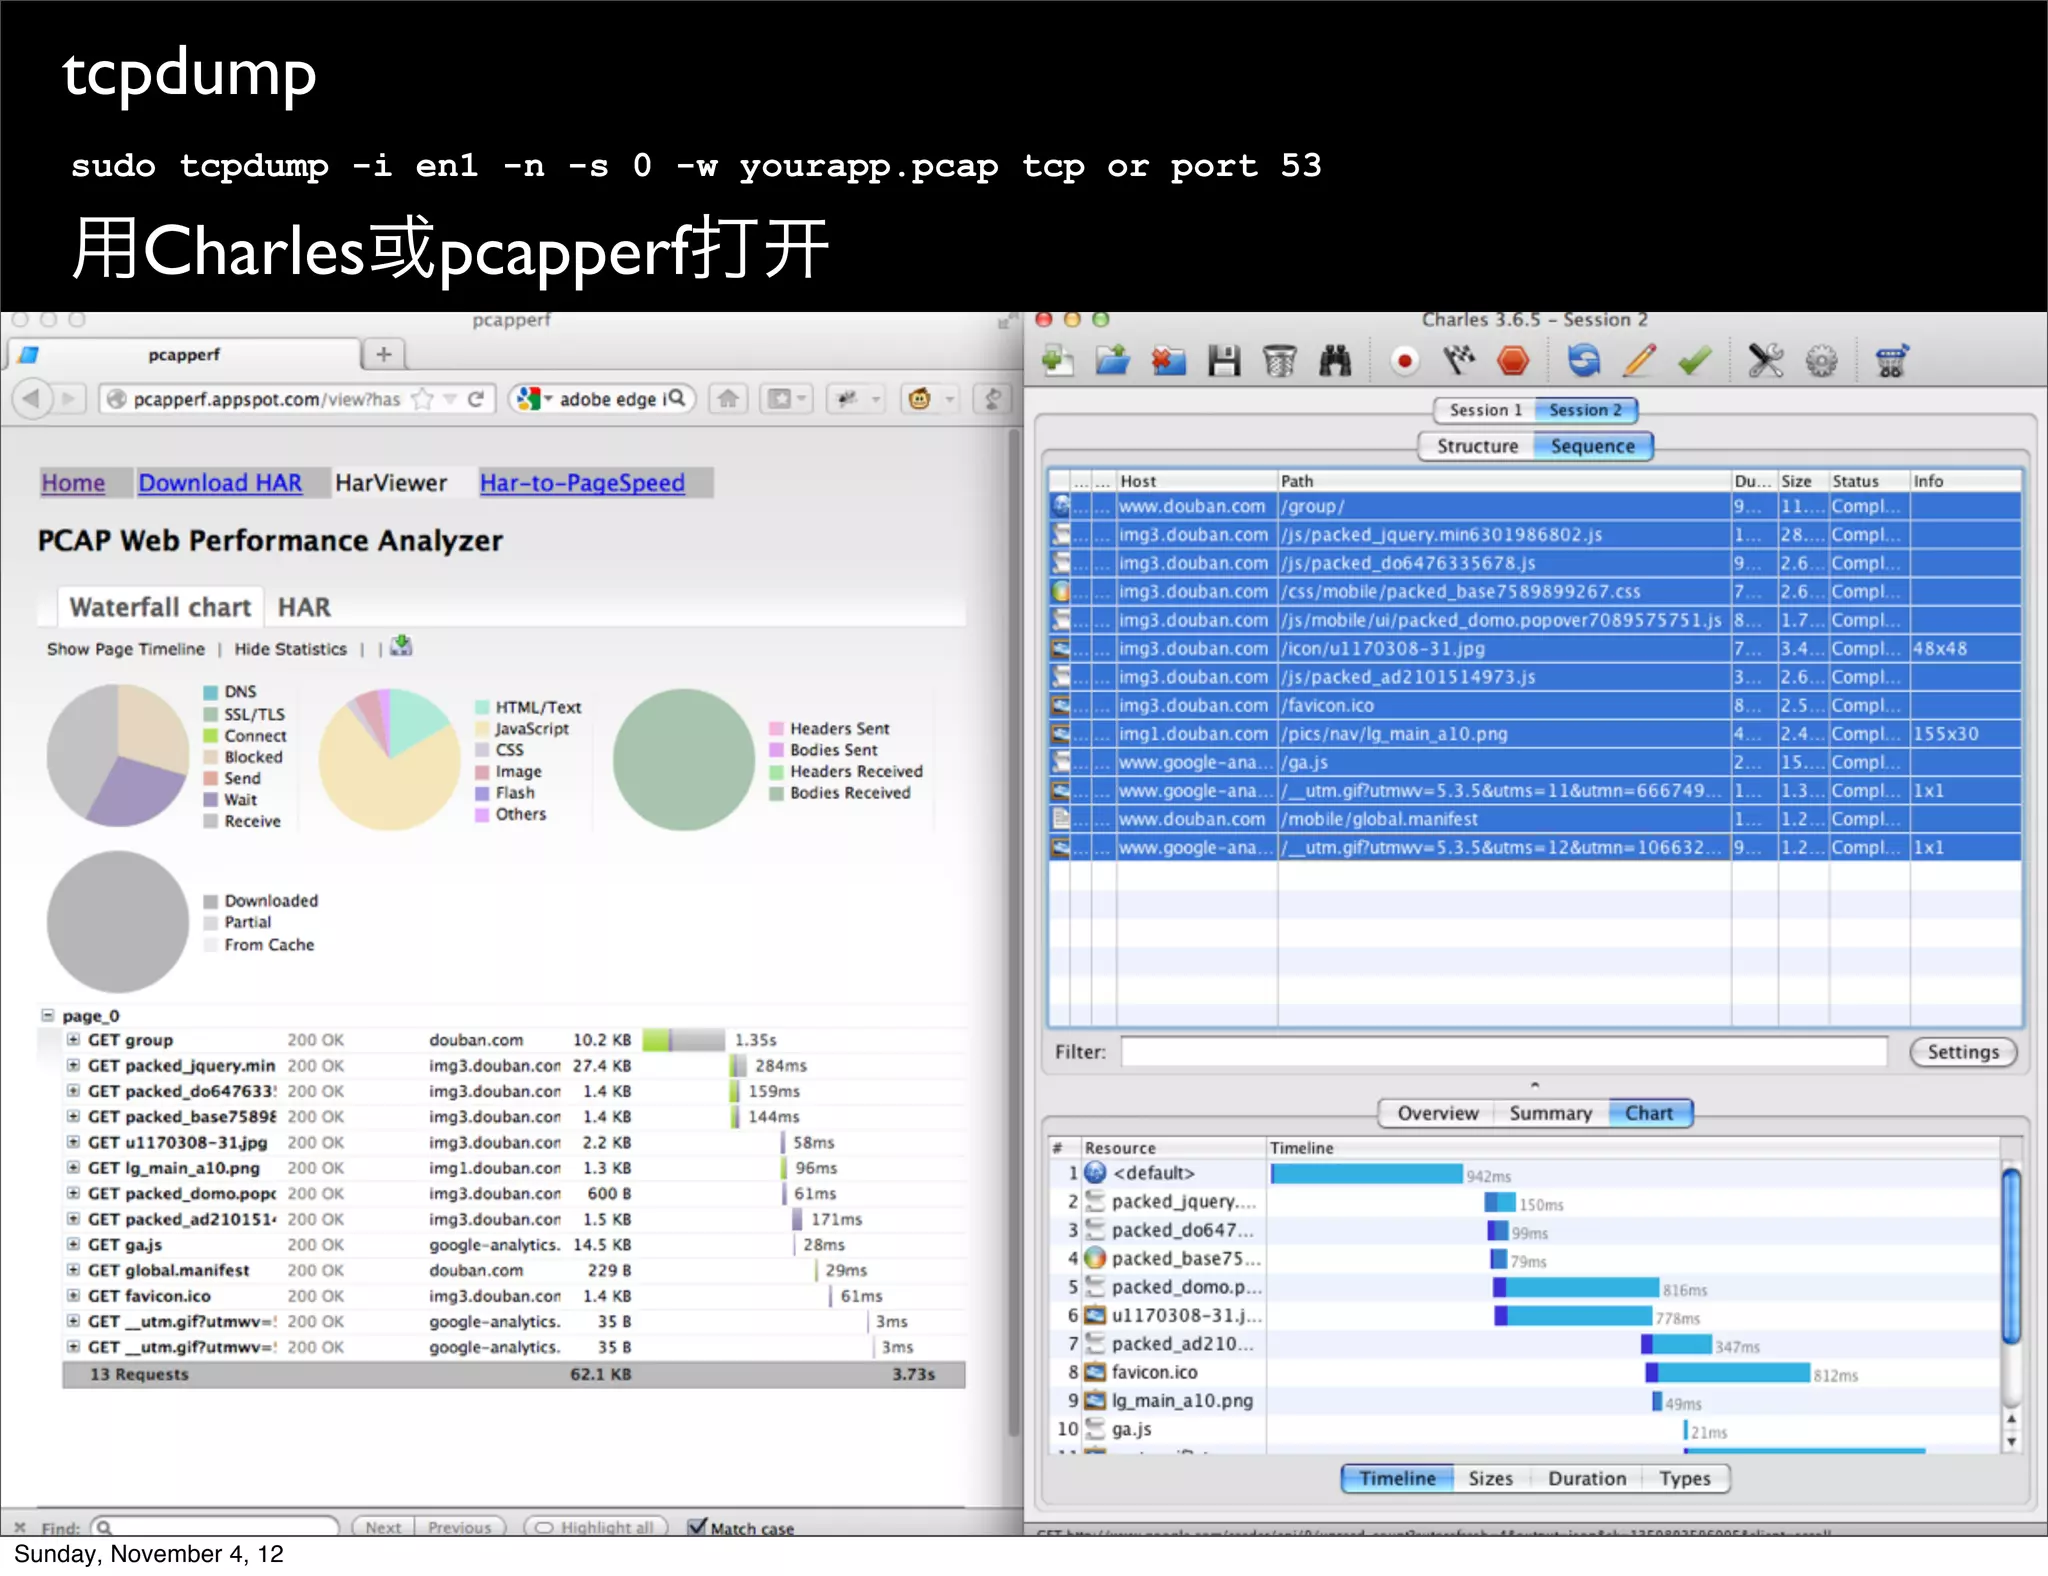
Task: Switch to Sequence view in Charles
Action: (1593, 446)
